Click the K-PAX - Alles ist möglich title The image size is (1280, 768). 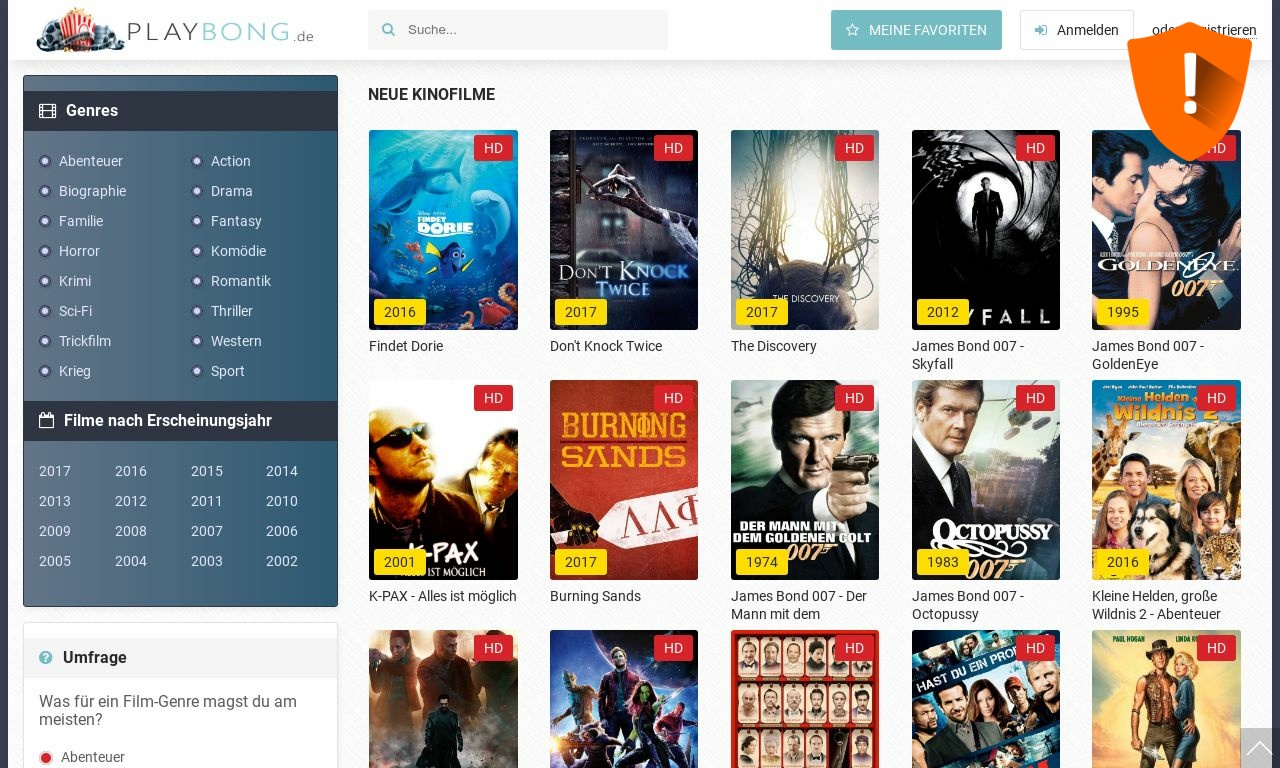tap(443, 596)
